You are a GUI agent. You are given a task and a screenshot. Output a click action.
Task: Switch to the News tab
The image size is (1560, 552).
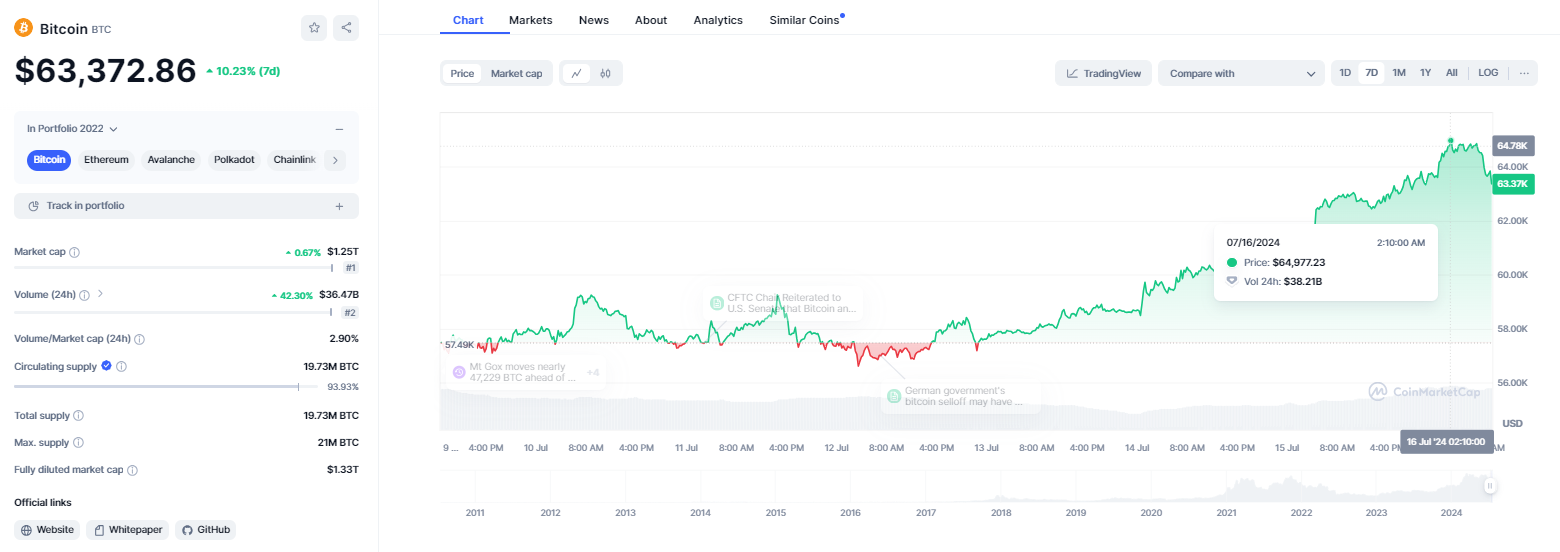593,19
